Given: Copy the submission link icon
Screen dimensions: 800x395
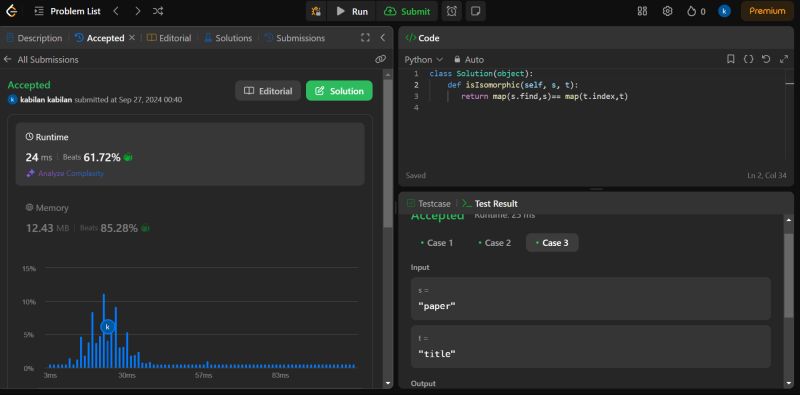Looking at the screenshot, I should tap(380, 59).
